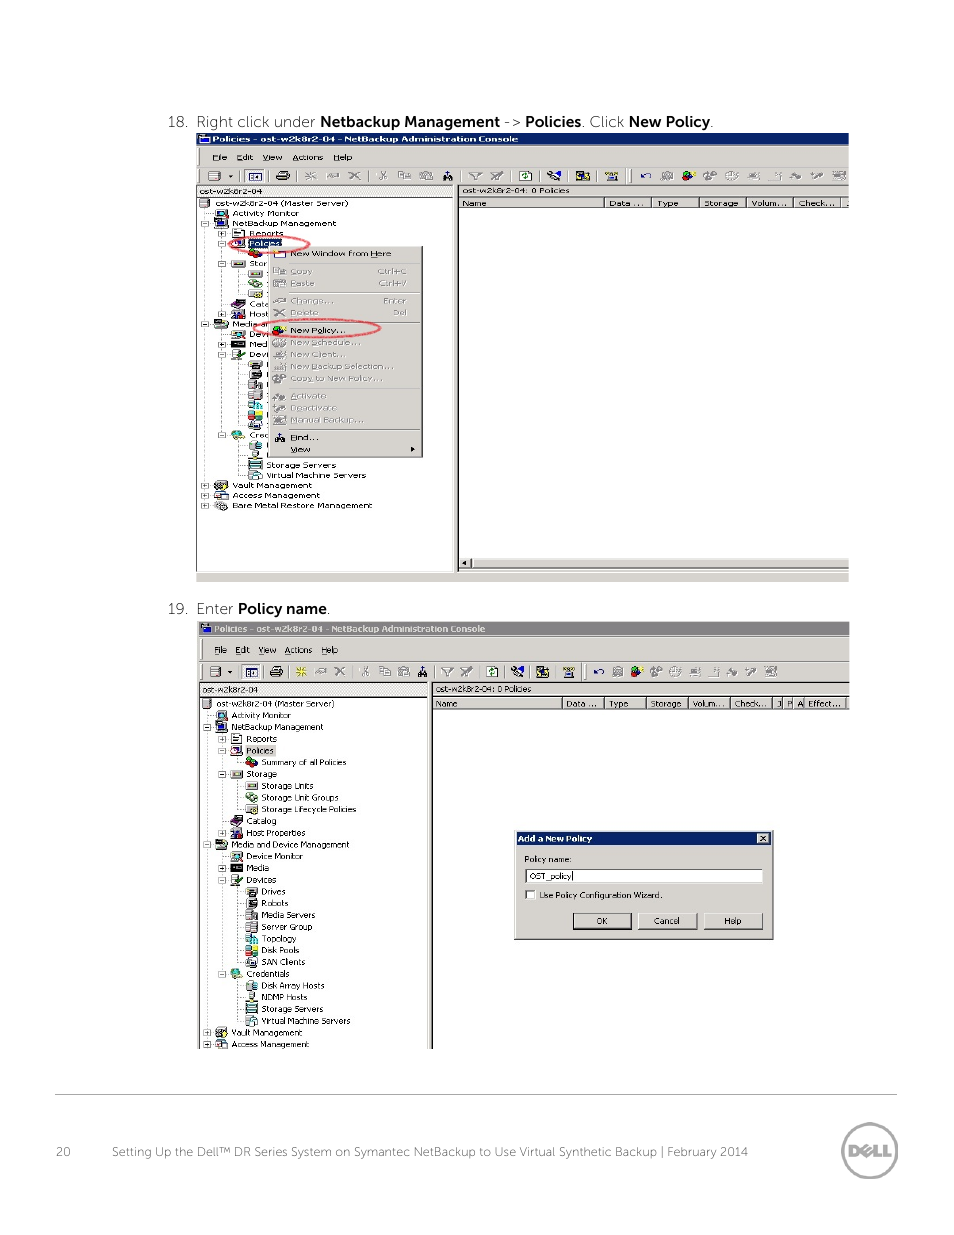The image size is (954, 1235).
Task: Choose New Window from Here in context menu
Action: point(345,254)
